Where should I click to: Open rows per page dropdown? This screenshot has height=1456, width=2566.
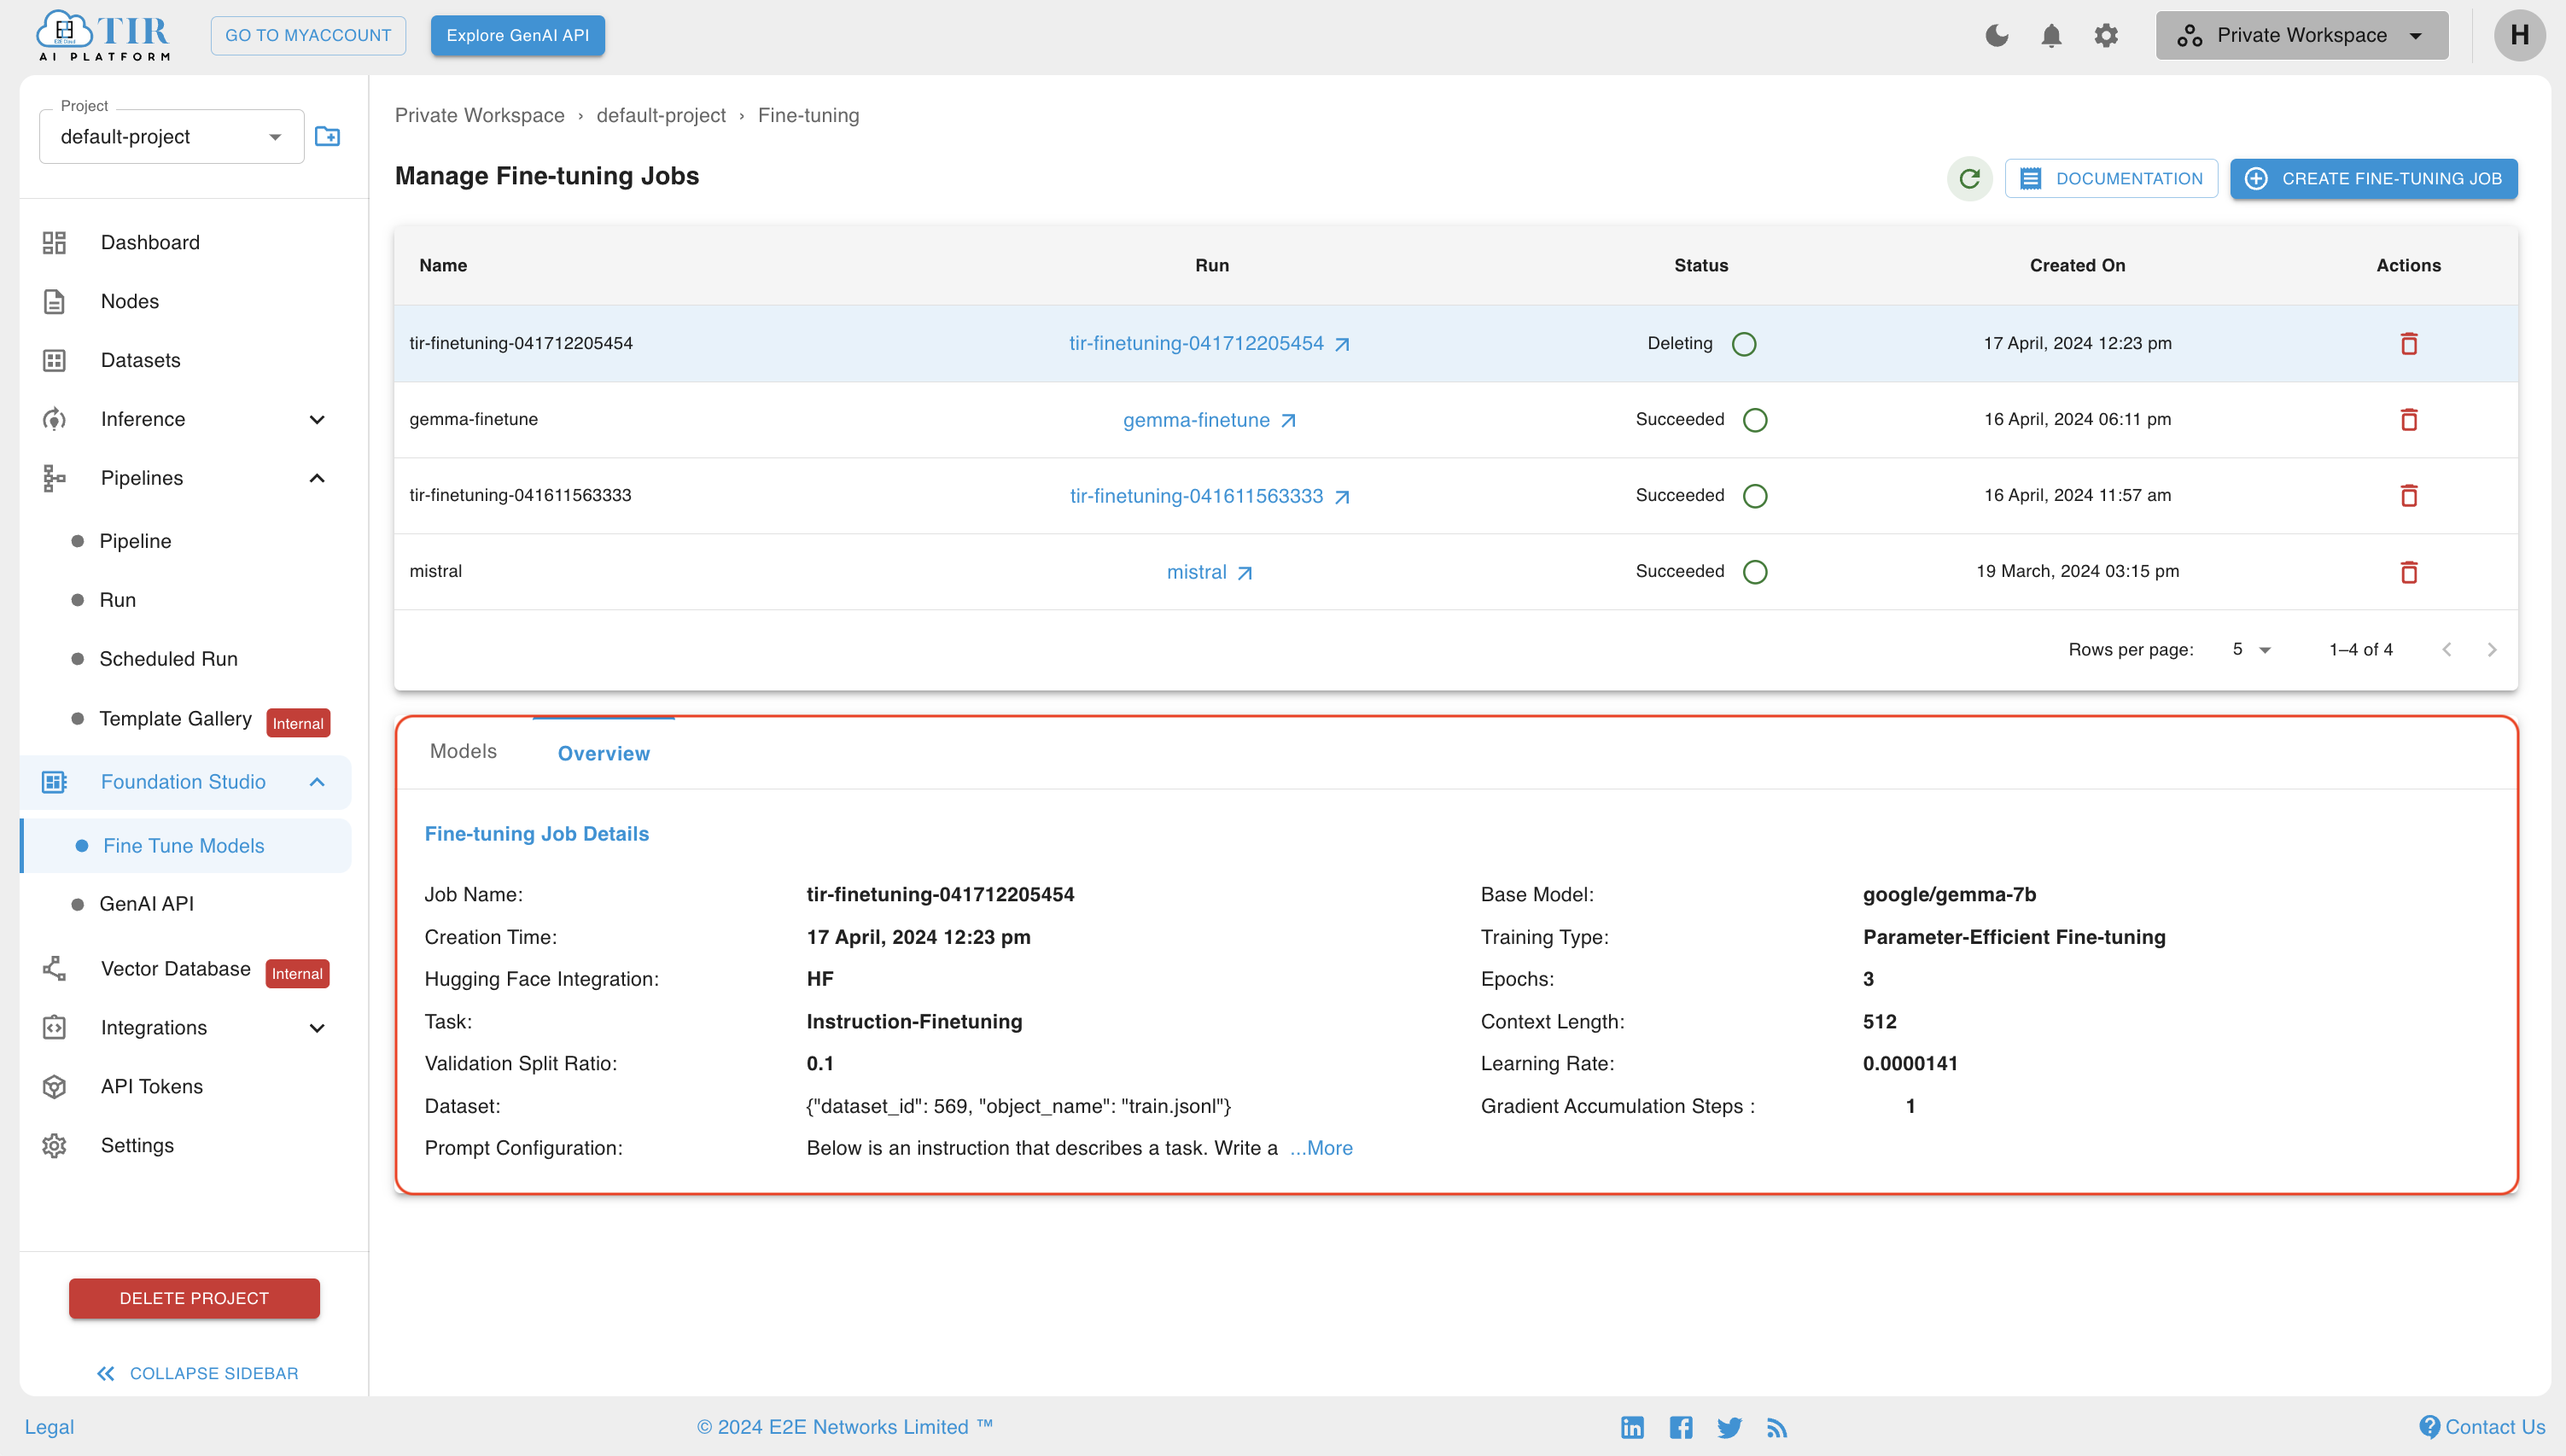(x=2251, y=650)
